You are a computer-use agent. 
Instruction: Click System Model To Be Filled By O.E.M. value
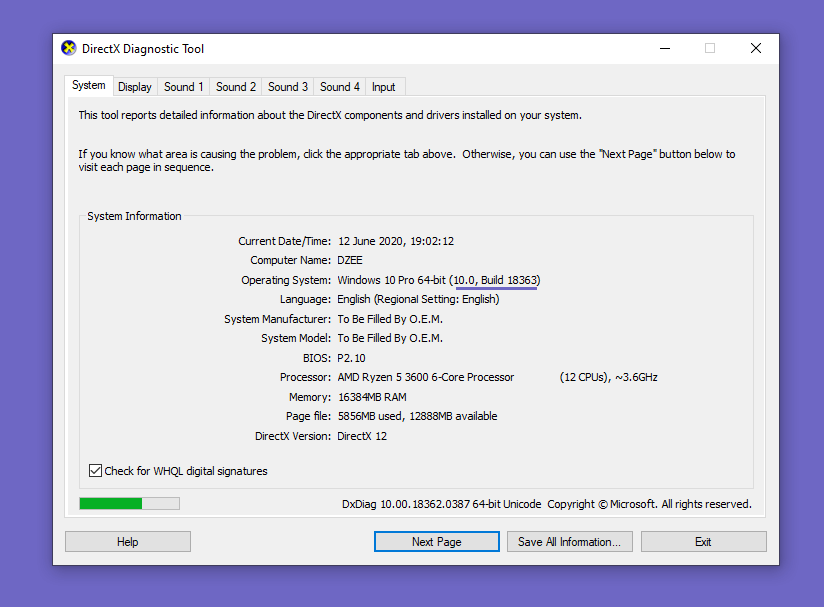390,338
